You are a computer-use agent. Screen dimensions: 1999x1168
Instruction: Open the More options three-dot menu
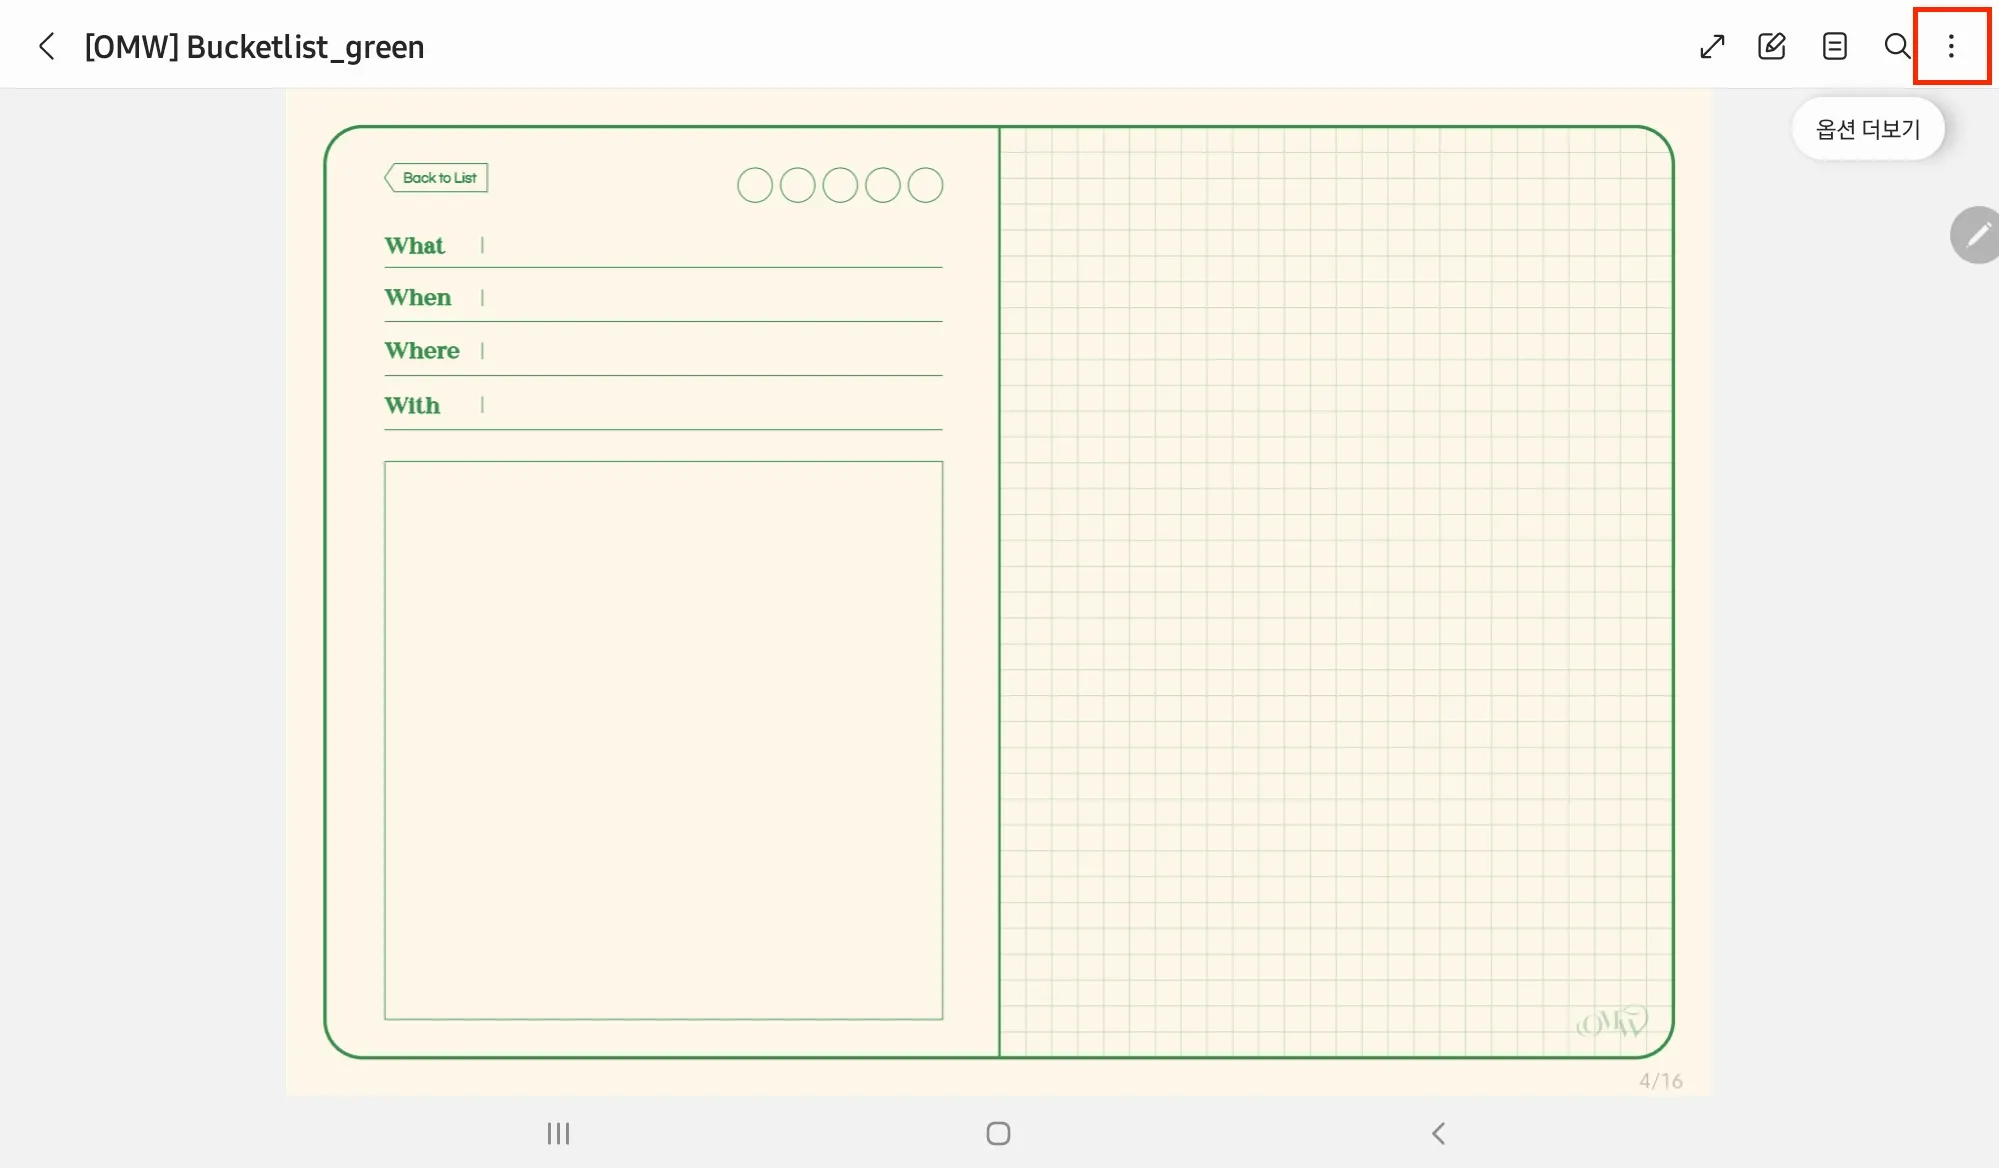(1951, 46)
